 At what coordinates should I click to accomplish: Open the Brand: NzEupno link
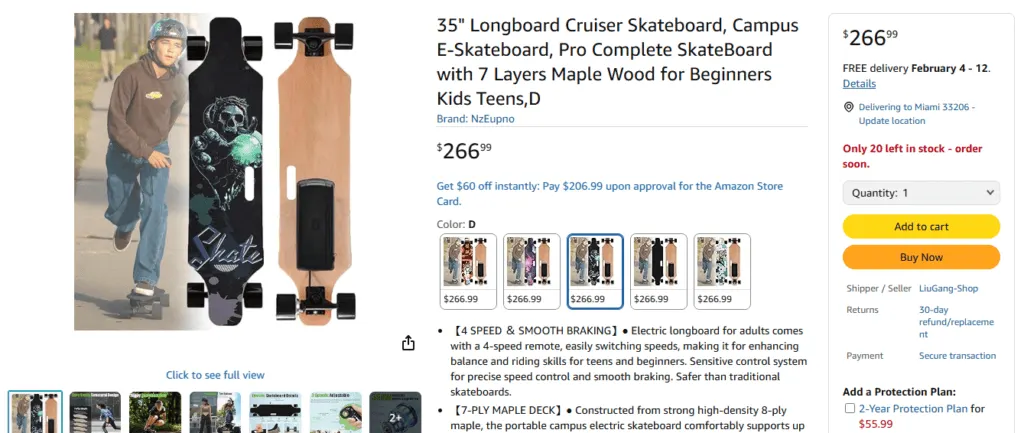click(x=476, y=118)
